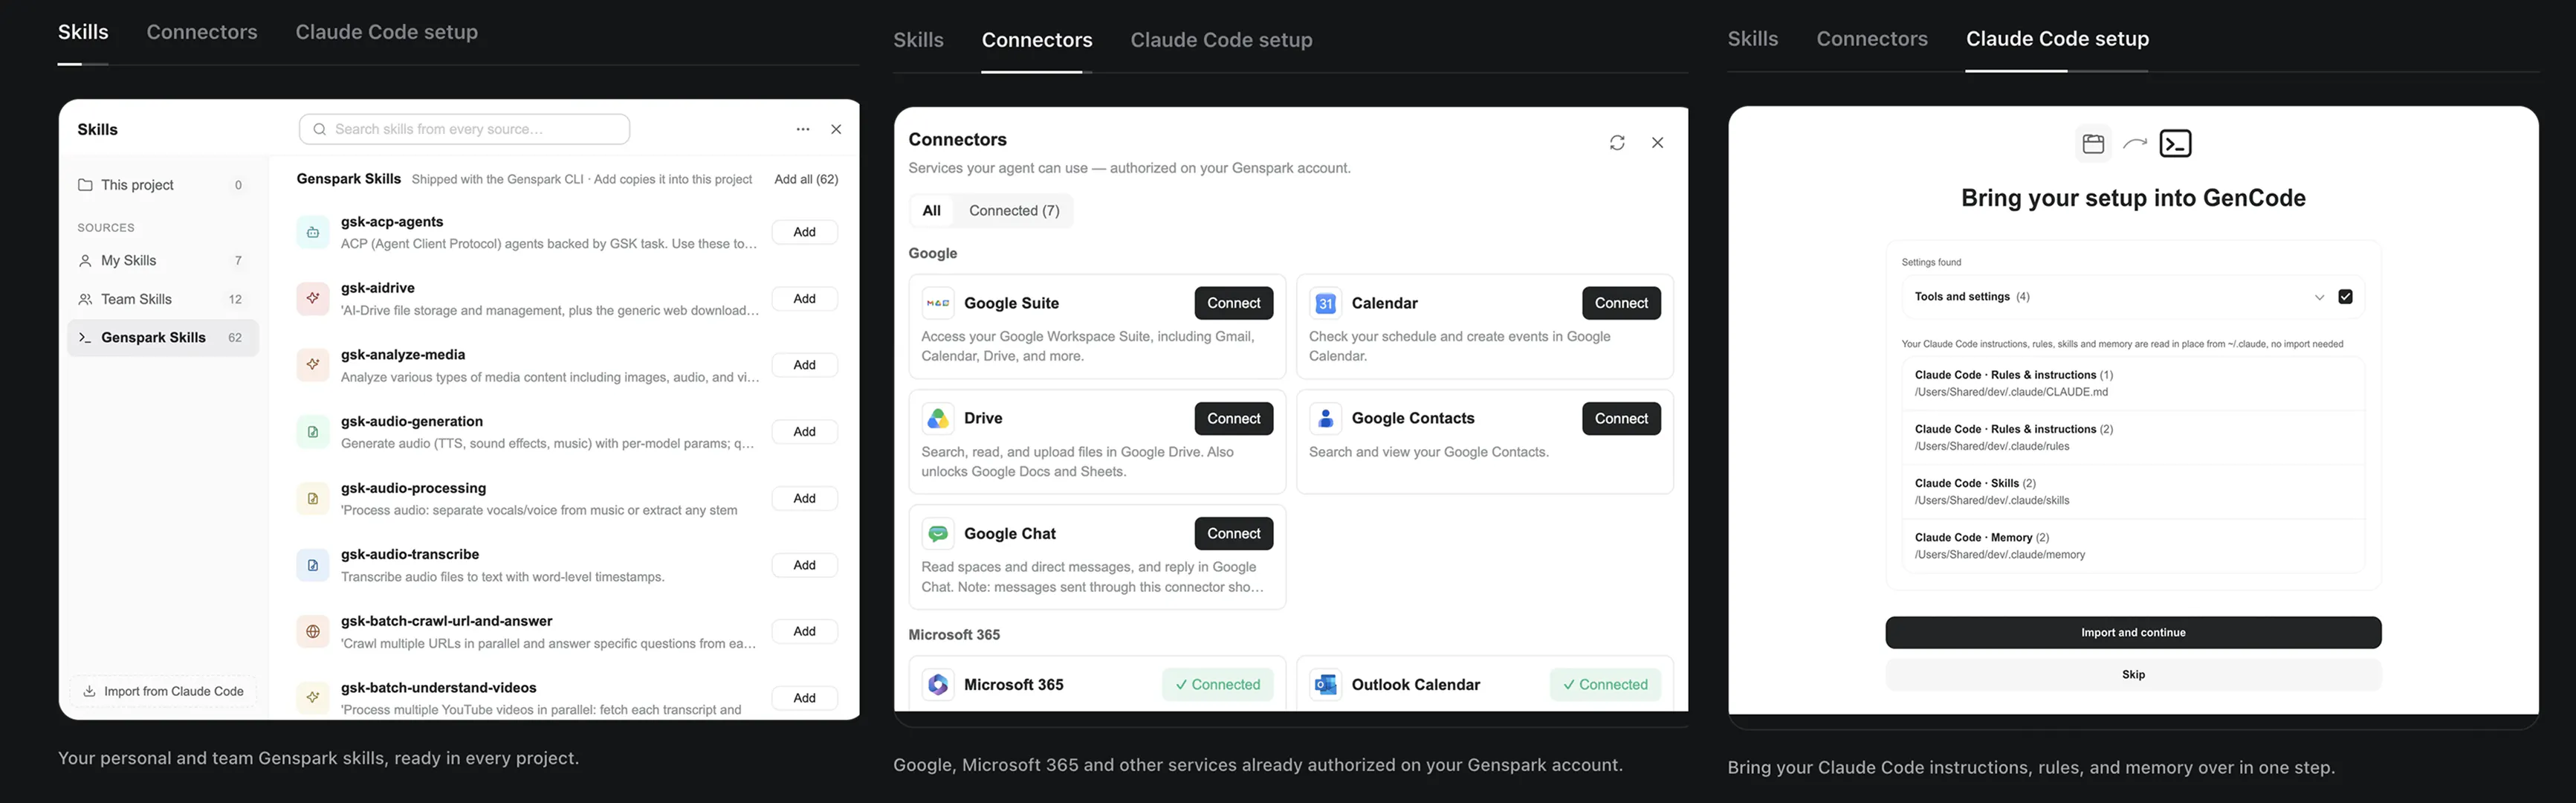Open Claude Code setup tab above the Connectors dialog
This screenshot has height=803, width=2576.
click(1221, 40)
